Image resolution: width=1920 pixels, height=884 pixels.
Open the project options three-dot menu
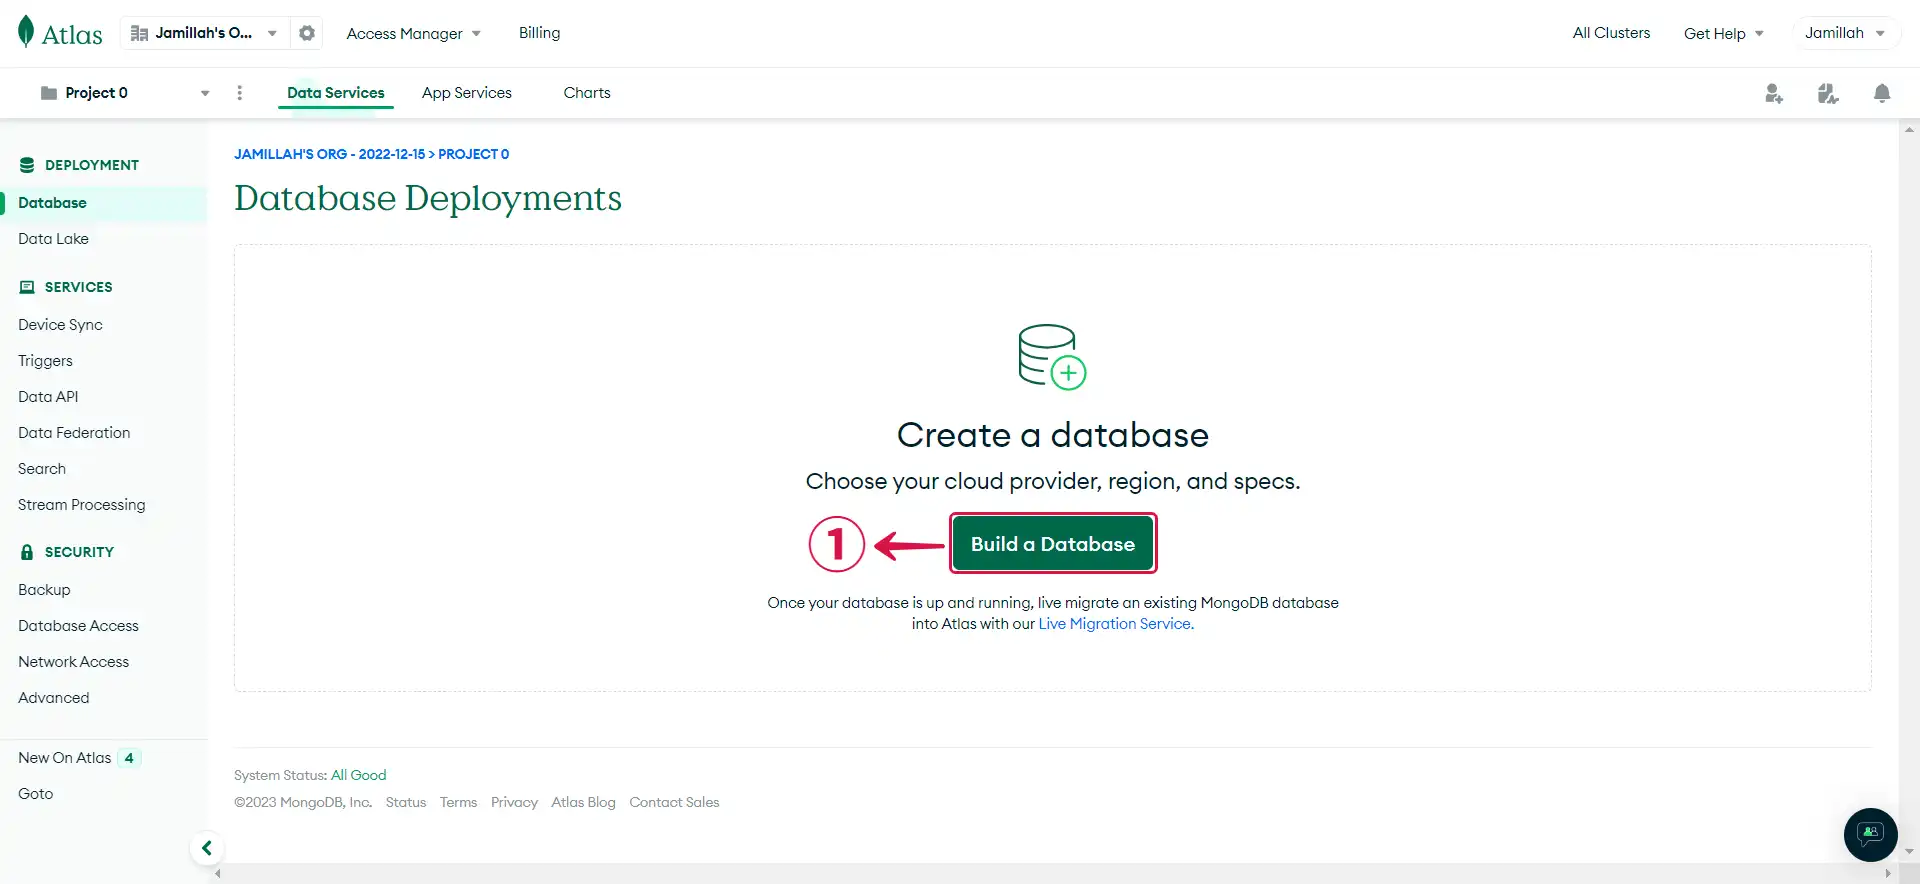239,93
